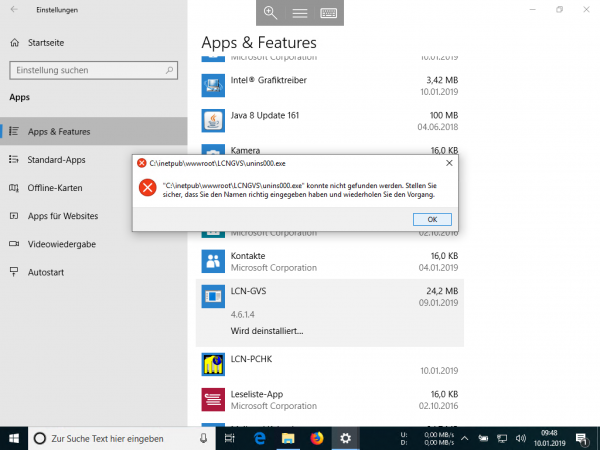Screen dimensions: 600x450
Task: Click the Leseliste-App icon
Action: 212,399
